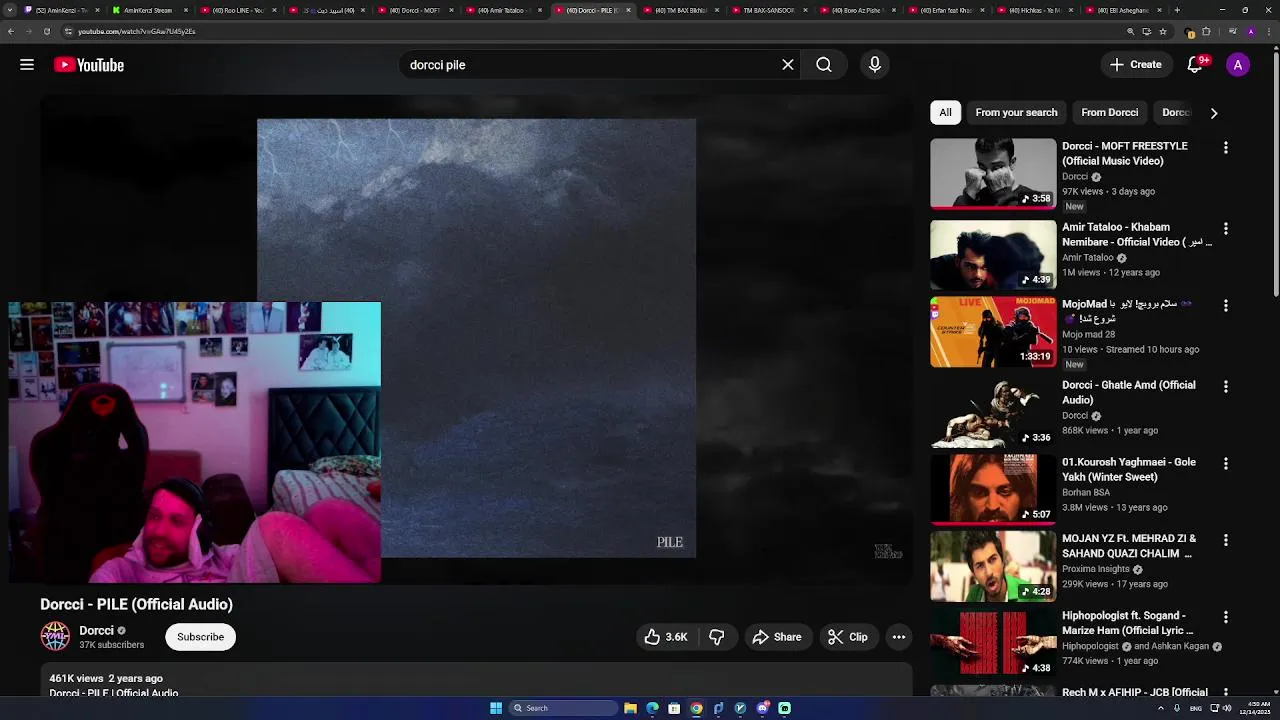Screen dimensions: 1280x720
Task: Open more actions three-dot menu under video
Action: (x=899, y=637)
